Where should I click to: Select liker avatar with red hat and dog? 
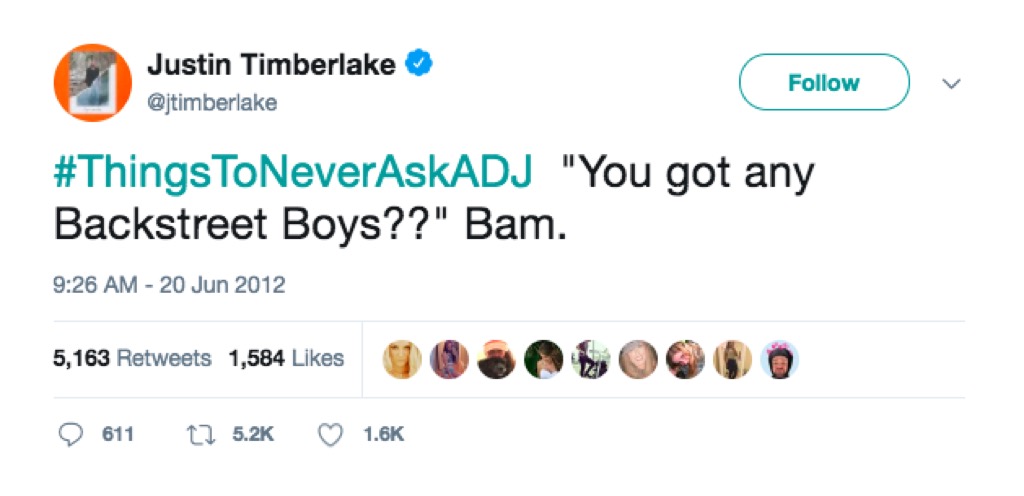pyautogui.click(x=497, y=358)
